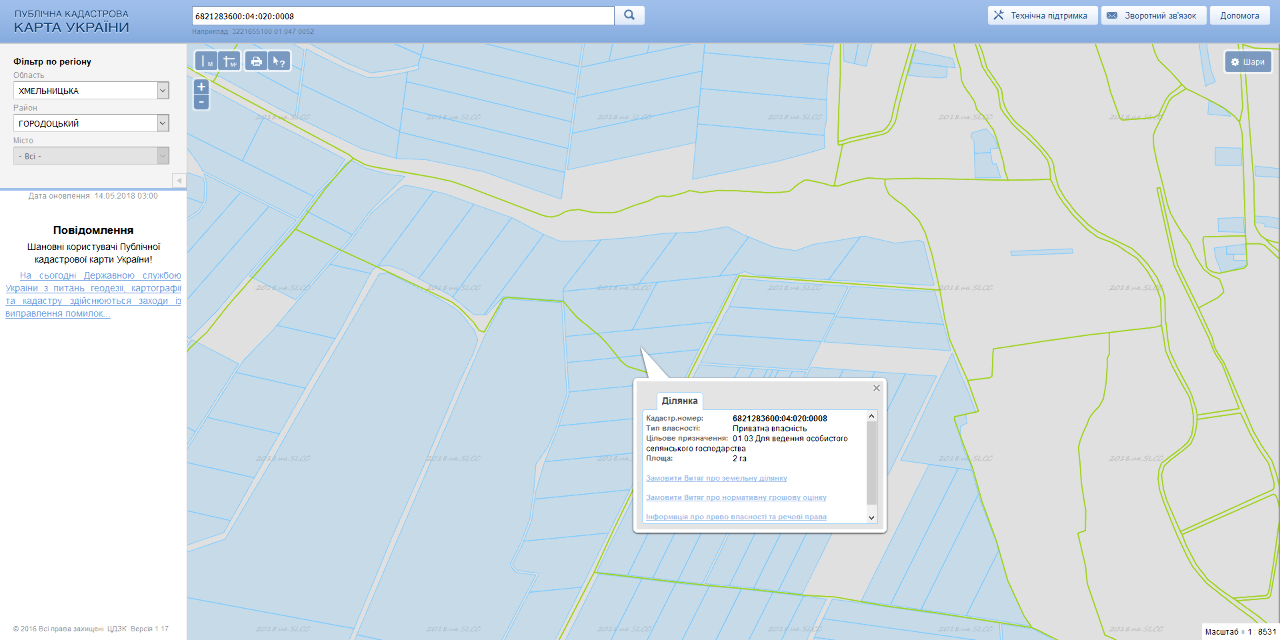Viewport: 1280px width, 640px height.
Task: Open Зворотний зв'язок feedback
Action: (1153, 16)
